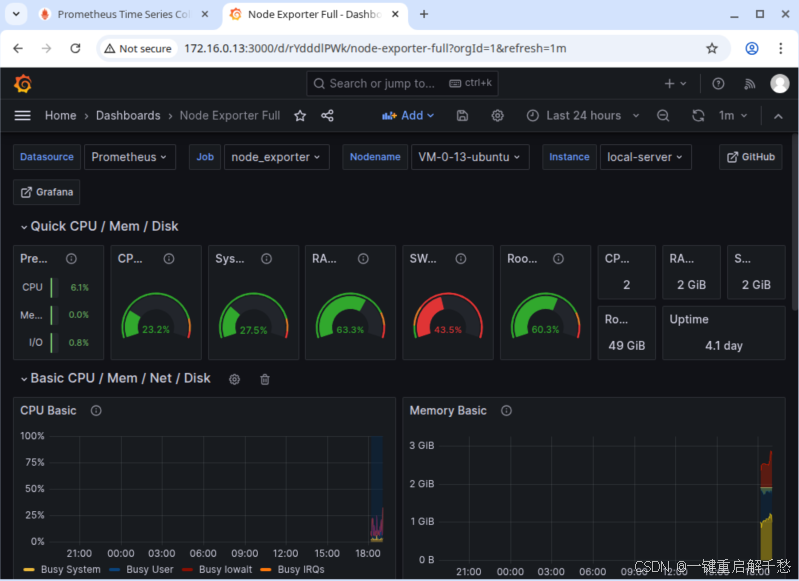Show info for Sys Load gauge panel

(x=267, y=259)
